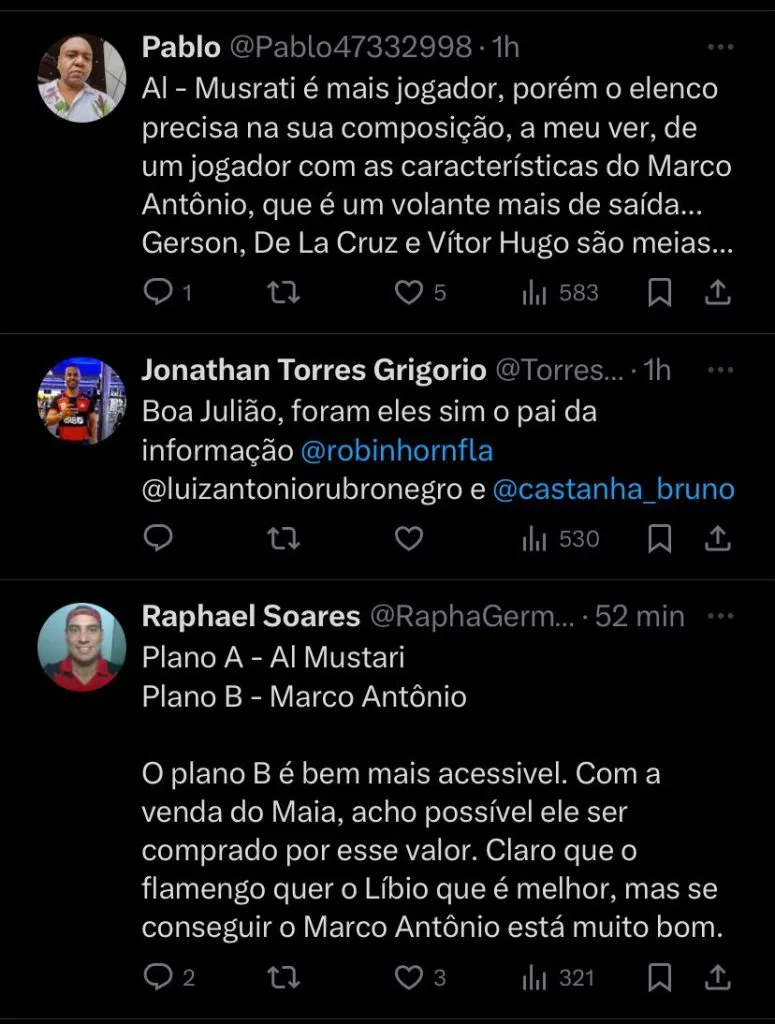This screenshot has height=1024, width=775.
Task: Open Pablo's profile avatar
Action: click(82, 78)
